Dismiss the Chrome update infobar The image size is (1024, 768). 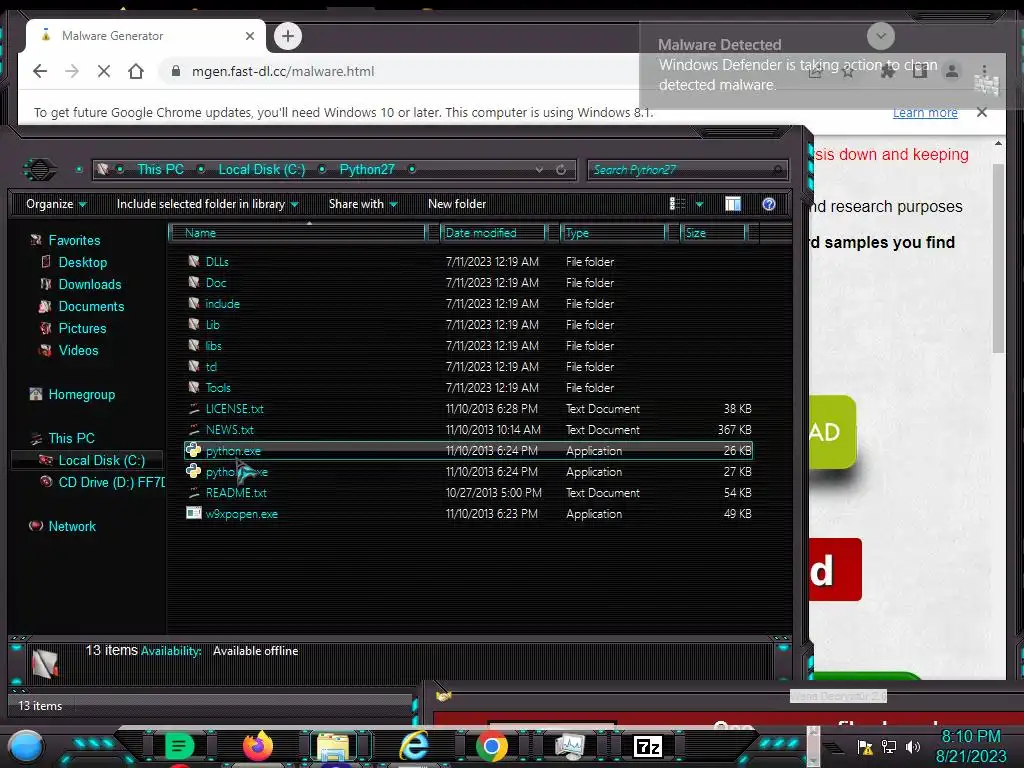(x=982, y=112)
